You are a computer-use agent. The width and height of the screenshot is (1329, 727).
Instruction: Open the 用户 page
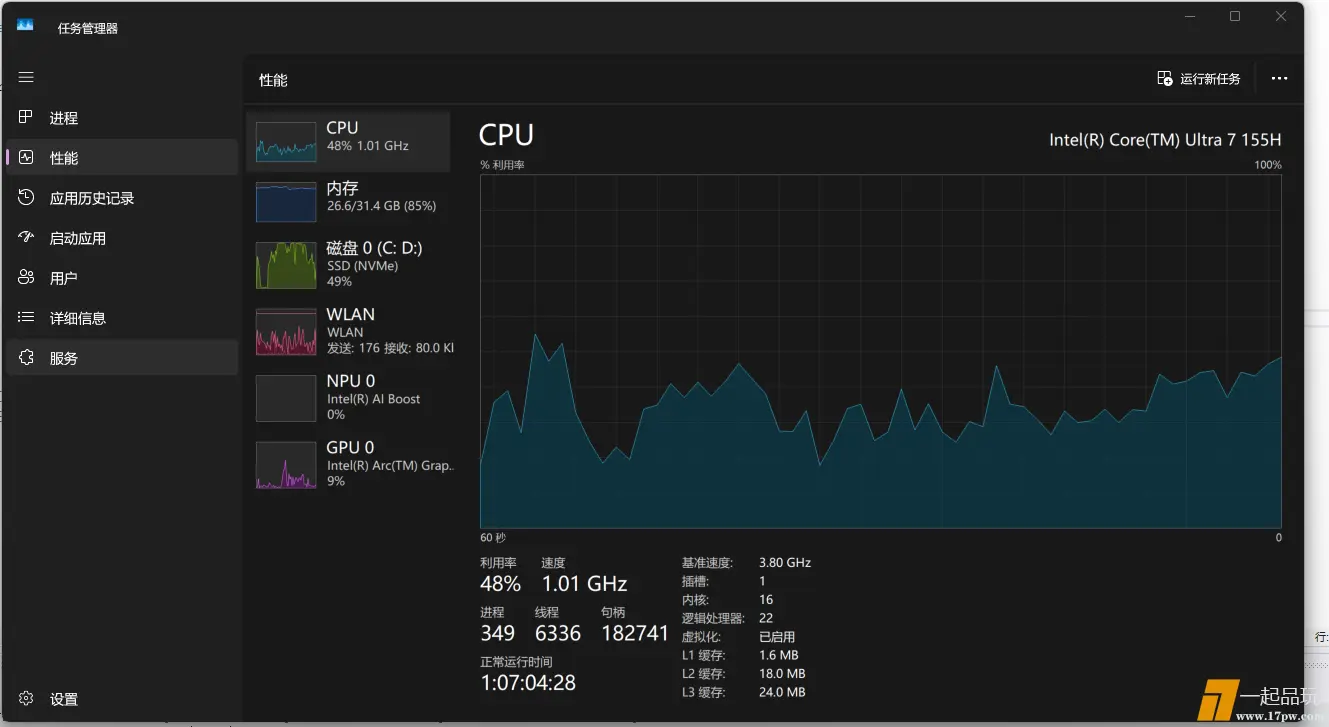[122, 277]
